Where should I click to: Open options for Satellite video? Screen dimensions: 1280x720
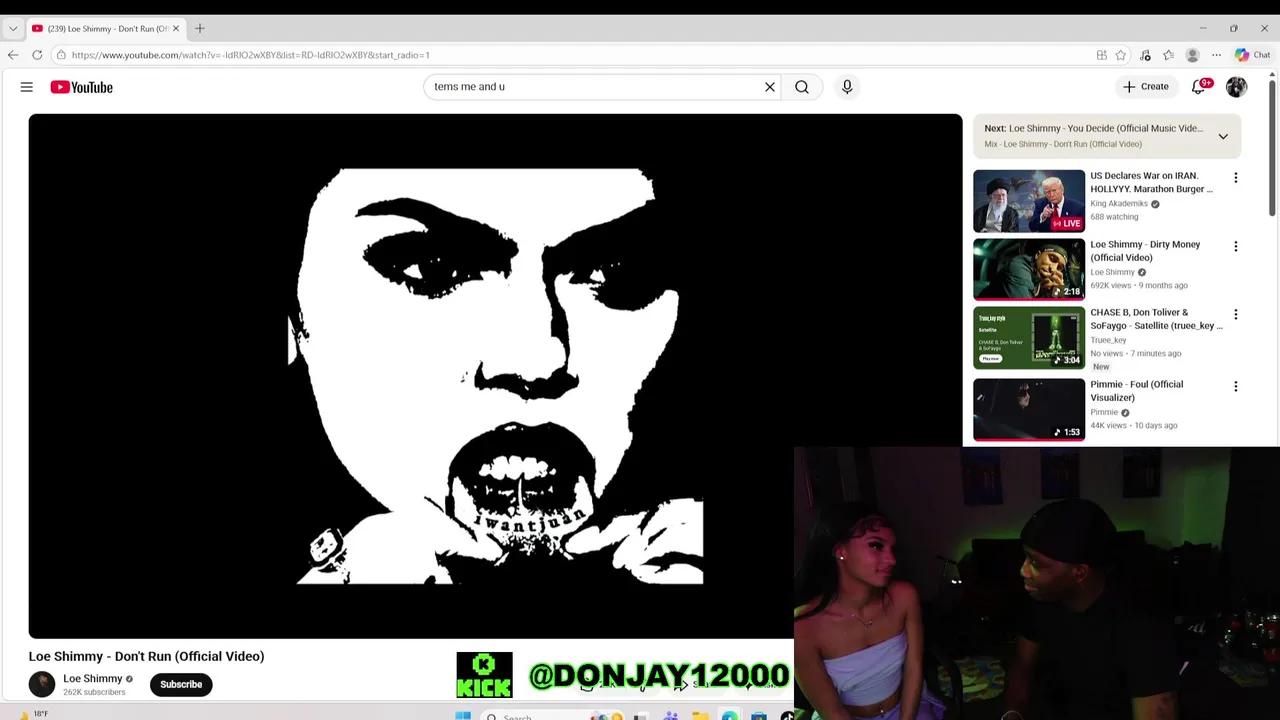tap(1235, 314)
